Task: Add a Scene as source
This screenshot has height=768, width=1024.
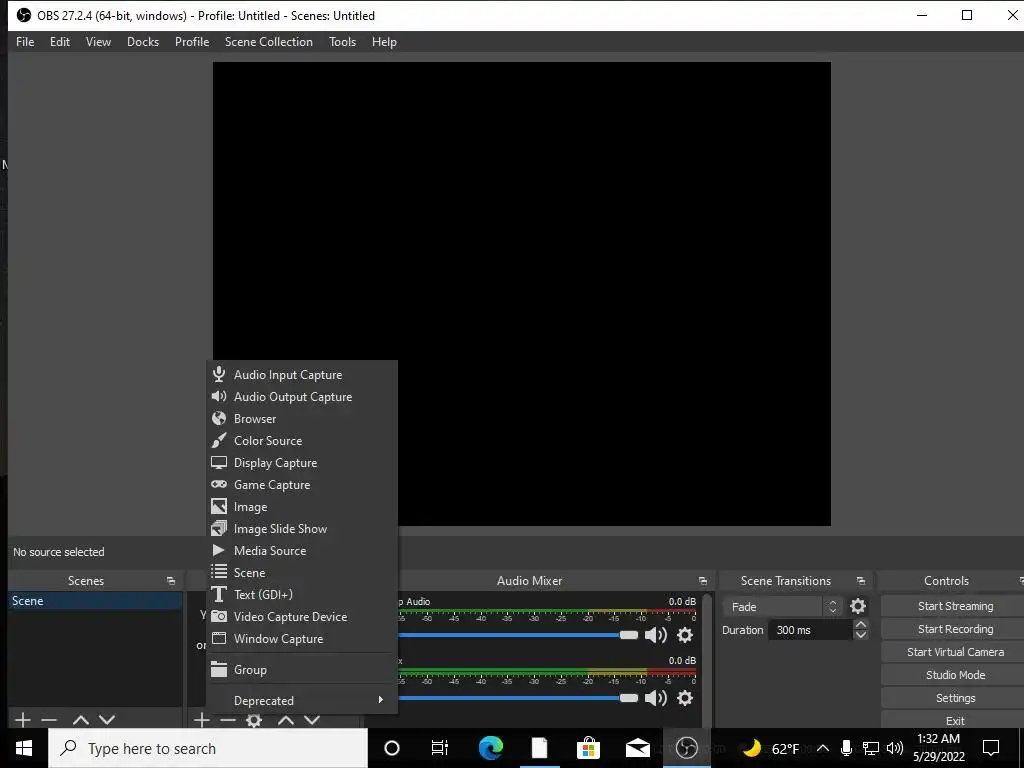Action: point(302,573)
